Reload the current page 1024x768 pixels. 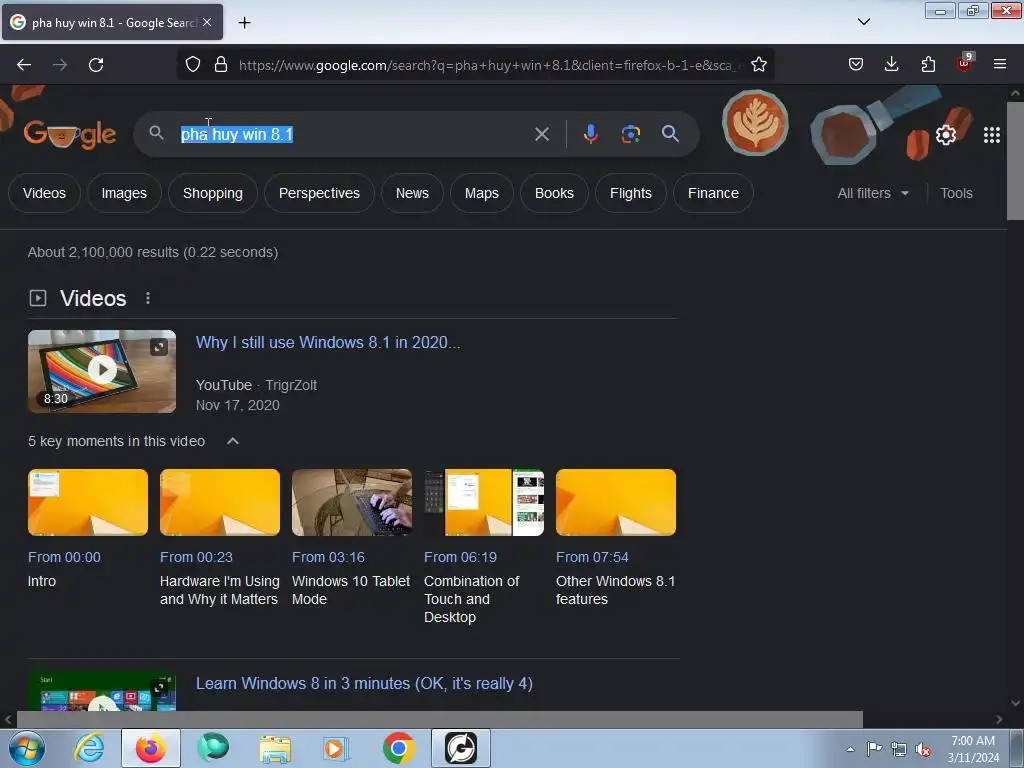tap(96, 65)
